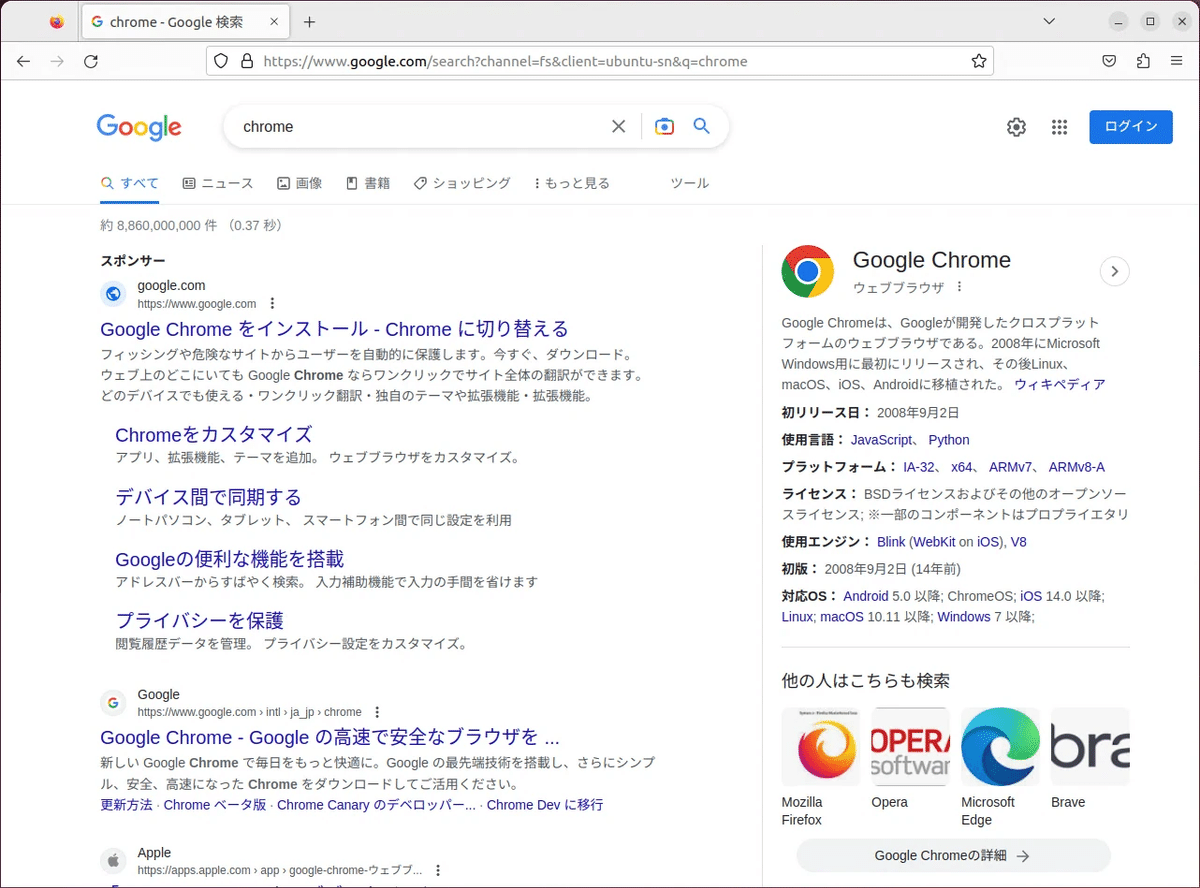The image size is (1200, 888).
Task: Open the 更新方法 sitelink
Action: click(x=127, y=805)
